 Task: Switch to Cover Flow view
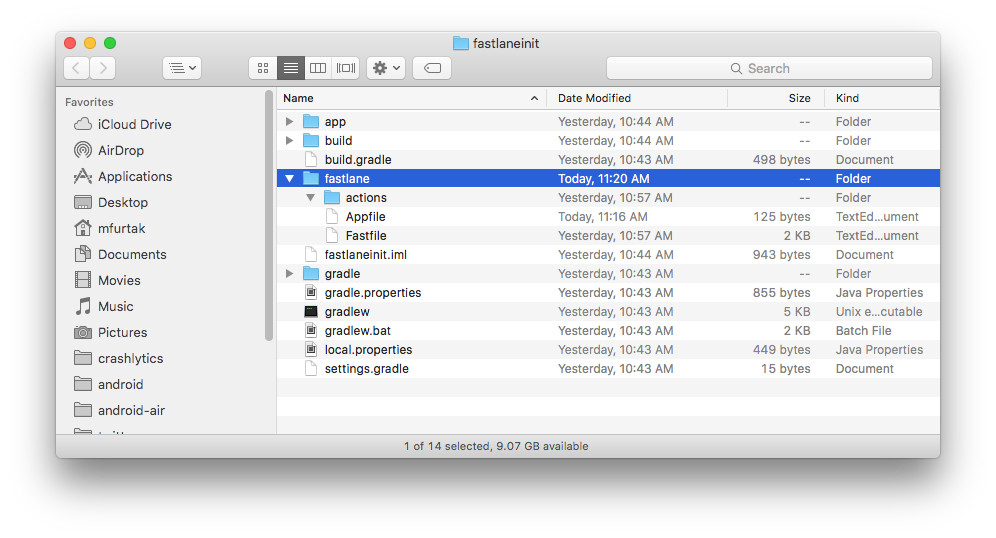tap(346, 68)
